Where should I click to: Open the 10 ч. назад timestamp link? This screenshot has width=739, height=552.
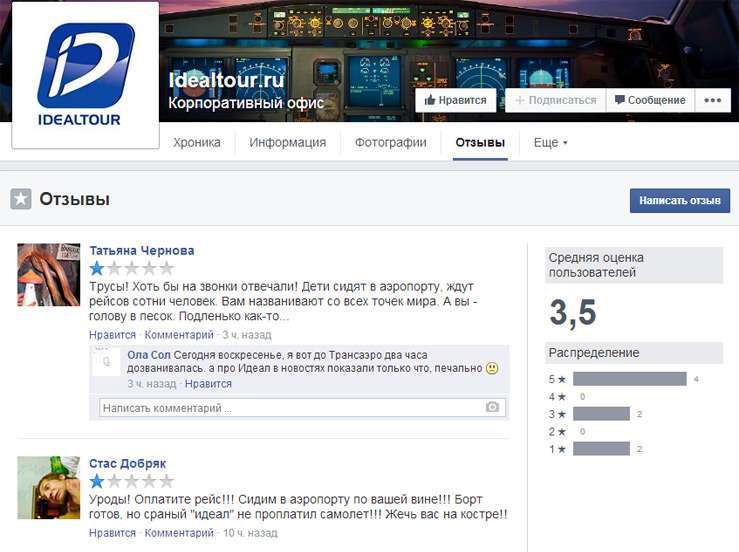[250, 533]
